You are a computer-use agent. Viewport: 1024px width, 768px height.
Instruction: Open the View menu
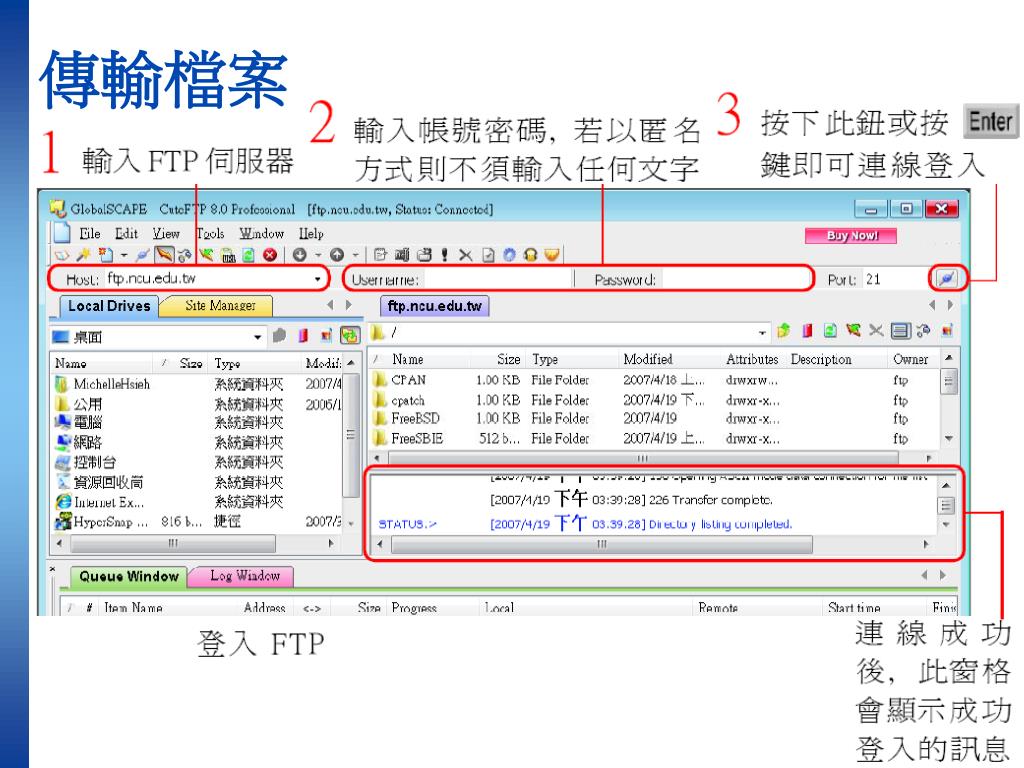tap(166, 233)
